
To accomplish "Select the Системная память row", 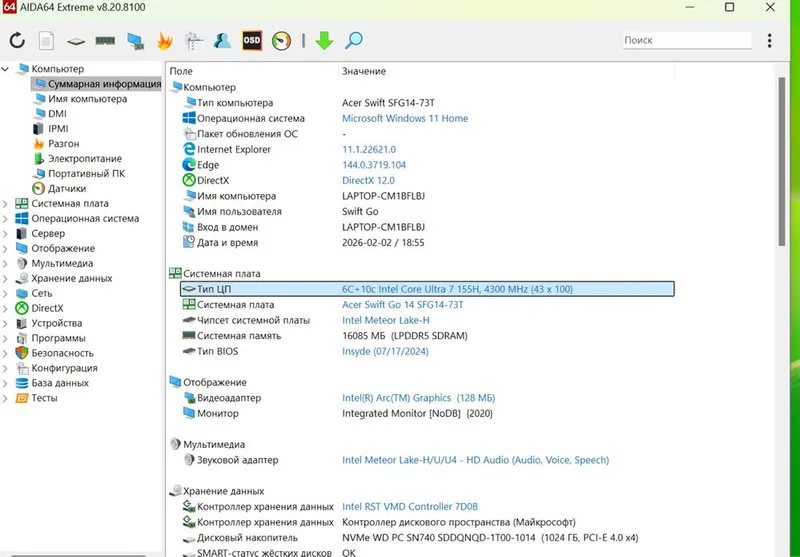I will click(428, 336).
